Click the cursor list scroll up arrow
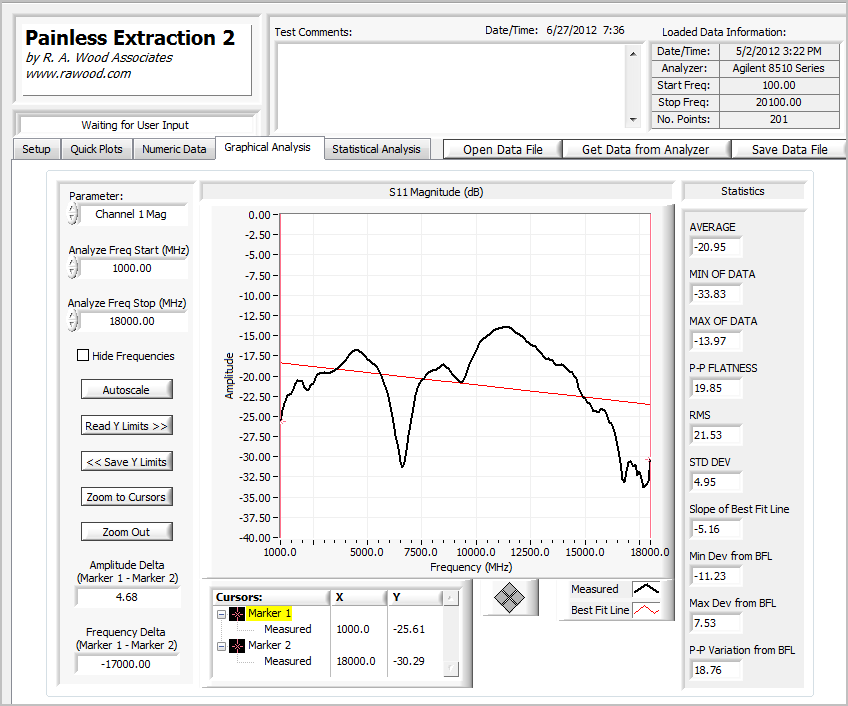 point(450,598)
